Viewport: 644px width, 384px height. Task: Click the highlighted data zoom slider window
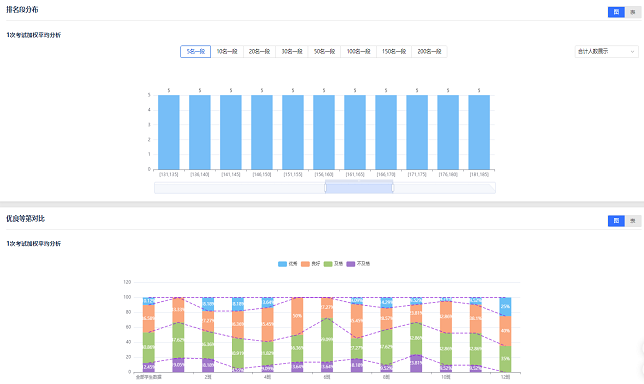(x=359, y=188)
